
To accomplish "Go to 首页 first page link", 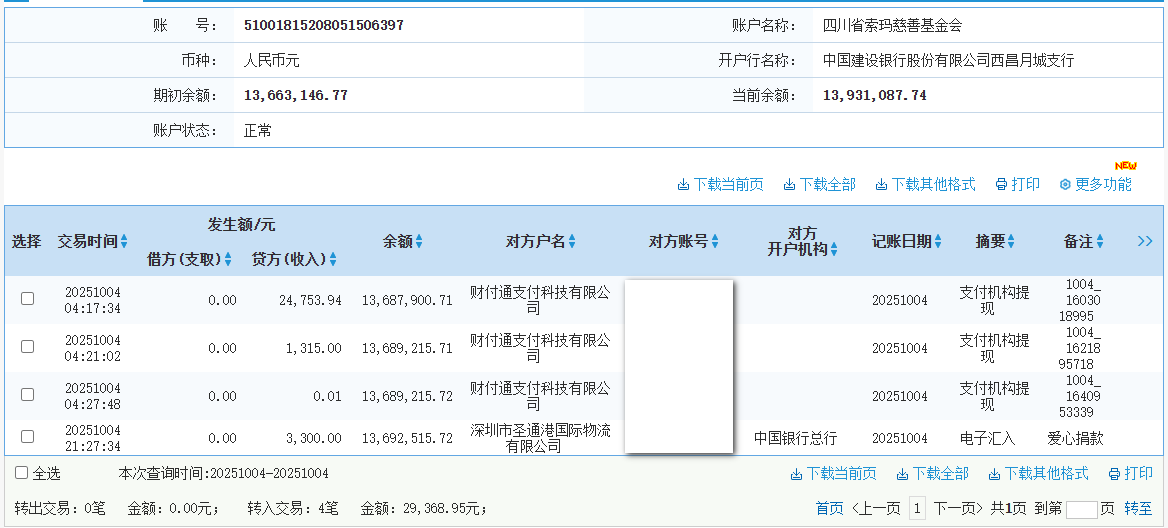I will (x=829, y=509).
